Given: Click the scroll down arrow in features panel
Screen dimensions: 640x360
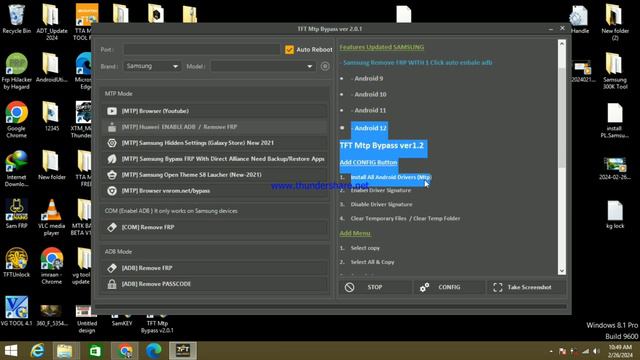Looking at the screenshot, I should (x=562, y=271).
